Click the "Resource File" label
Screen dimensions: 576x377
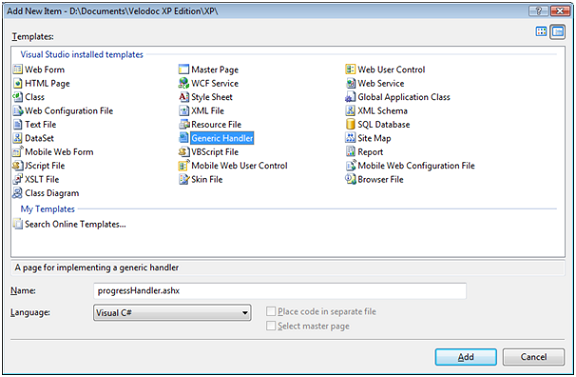216,125
